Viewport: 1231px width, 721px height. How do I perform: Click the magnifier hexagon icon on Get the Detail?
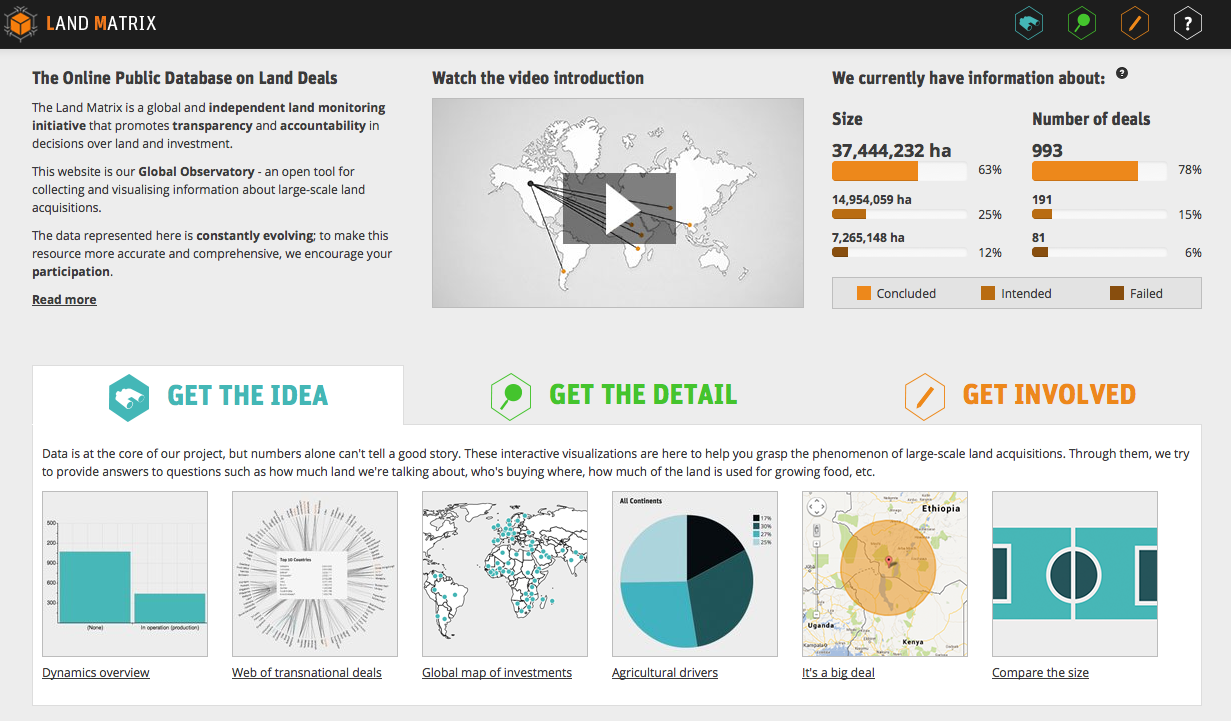tap(511, 397)
